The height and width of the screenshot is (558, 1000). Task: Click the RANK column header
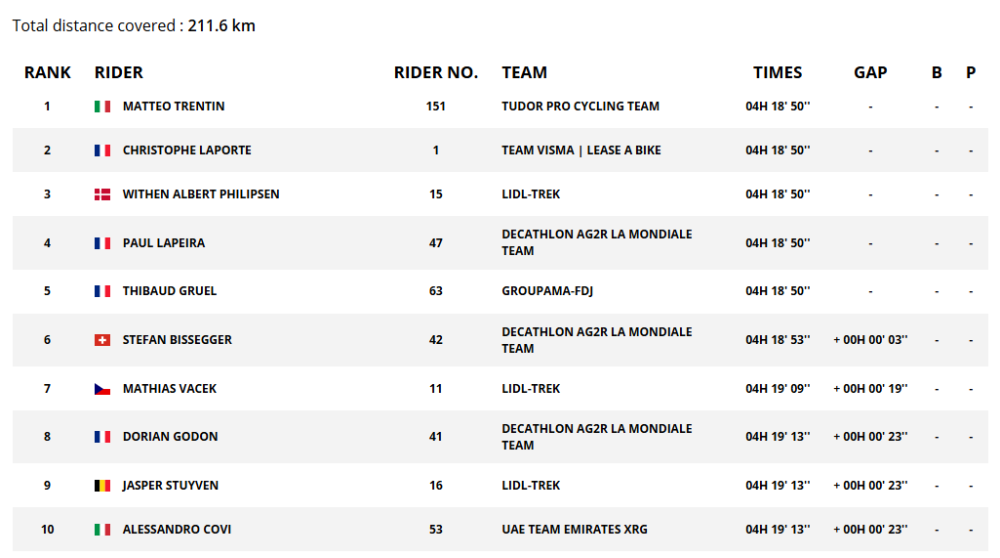pos(48,72)
